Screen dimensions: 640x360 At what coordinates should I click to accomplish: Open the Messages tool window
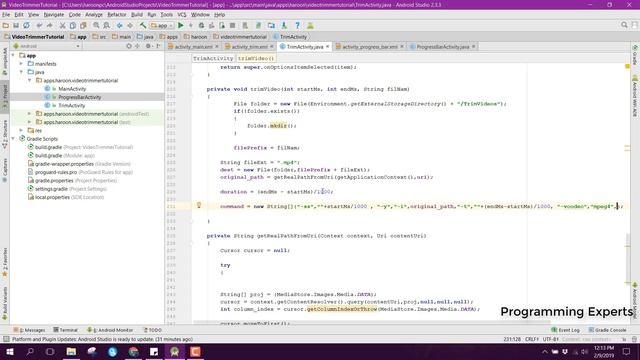point(29,330)
